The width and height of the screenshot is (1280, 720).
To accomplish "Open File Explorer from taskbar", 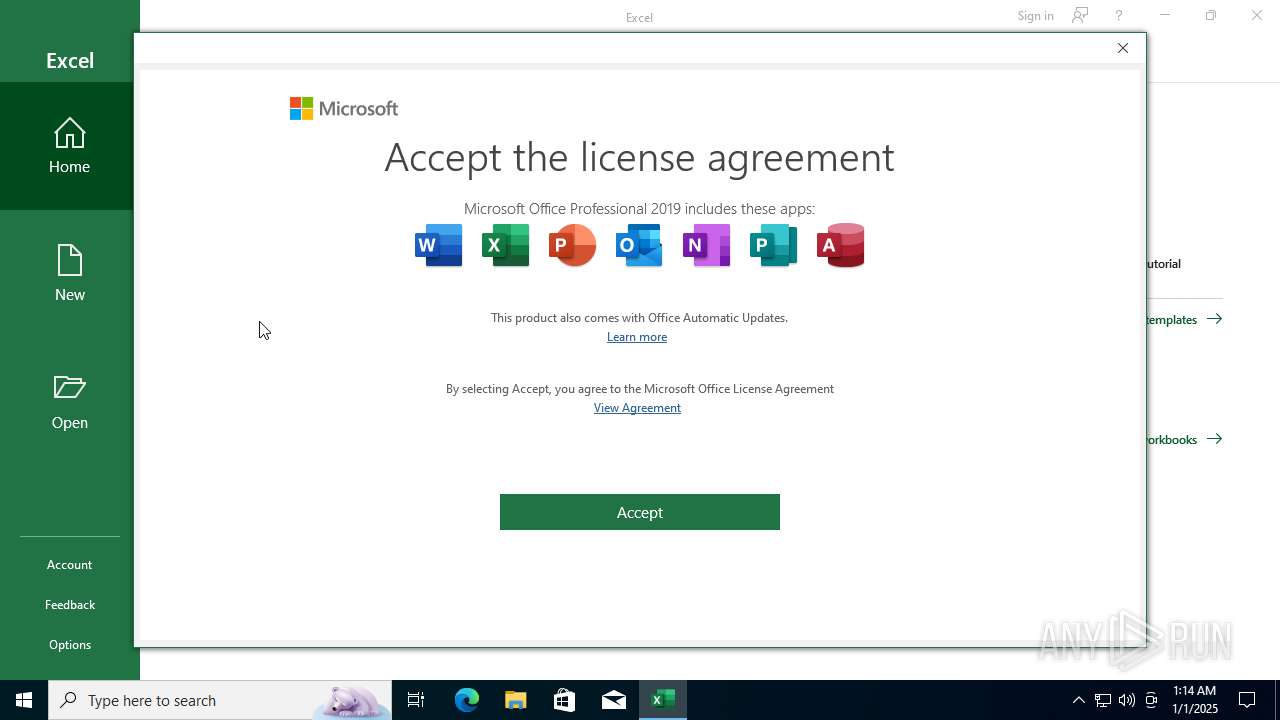I will click(516, 700).
